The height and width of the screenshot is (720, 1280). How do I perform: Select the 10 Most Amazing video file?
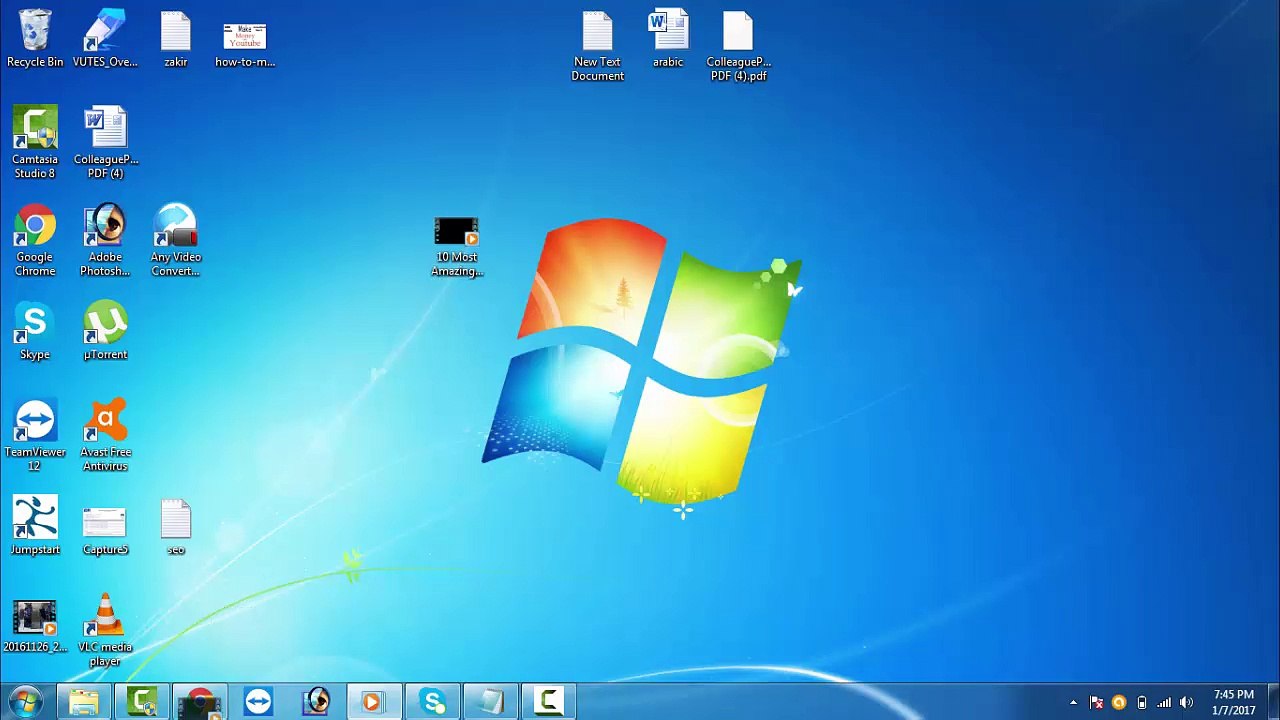coord(457,247)
